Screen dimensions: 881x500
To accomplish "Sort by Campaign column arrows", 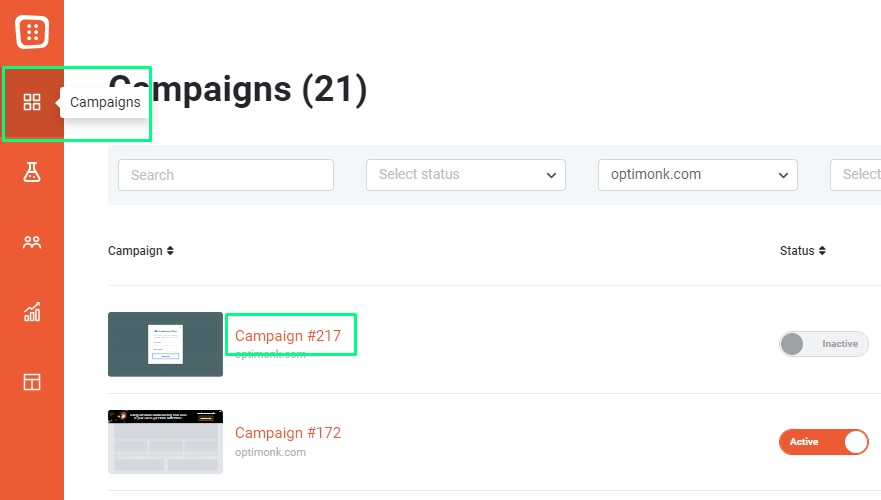I will 170,251.
